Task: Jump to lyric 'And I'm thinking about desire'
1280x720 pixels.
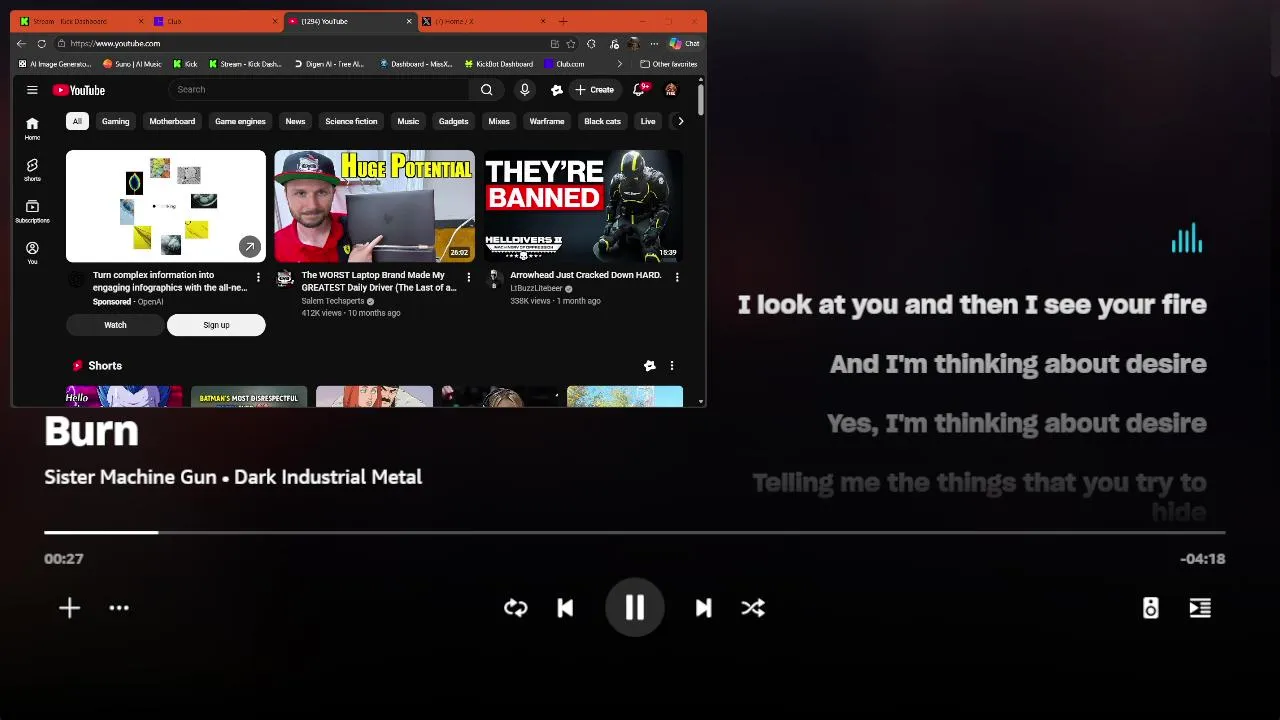Action: click(1018, 364)
